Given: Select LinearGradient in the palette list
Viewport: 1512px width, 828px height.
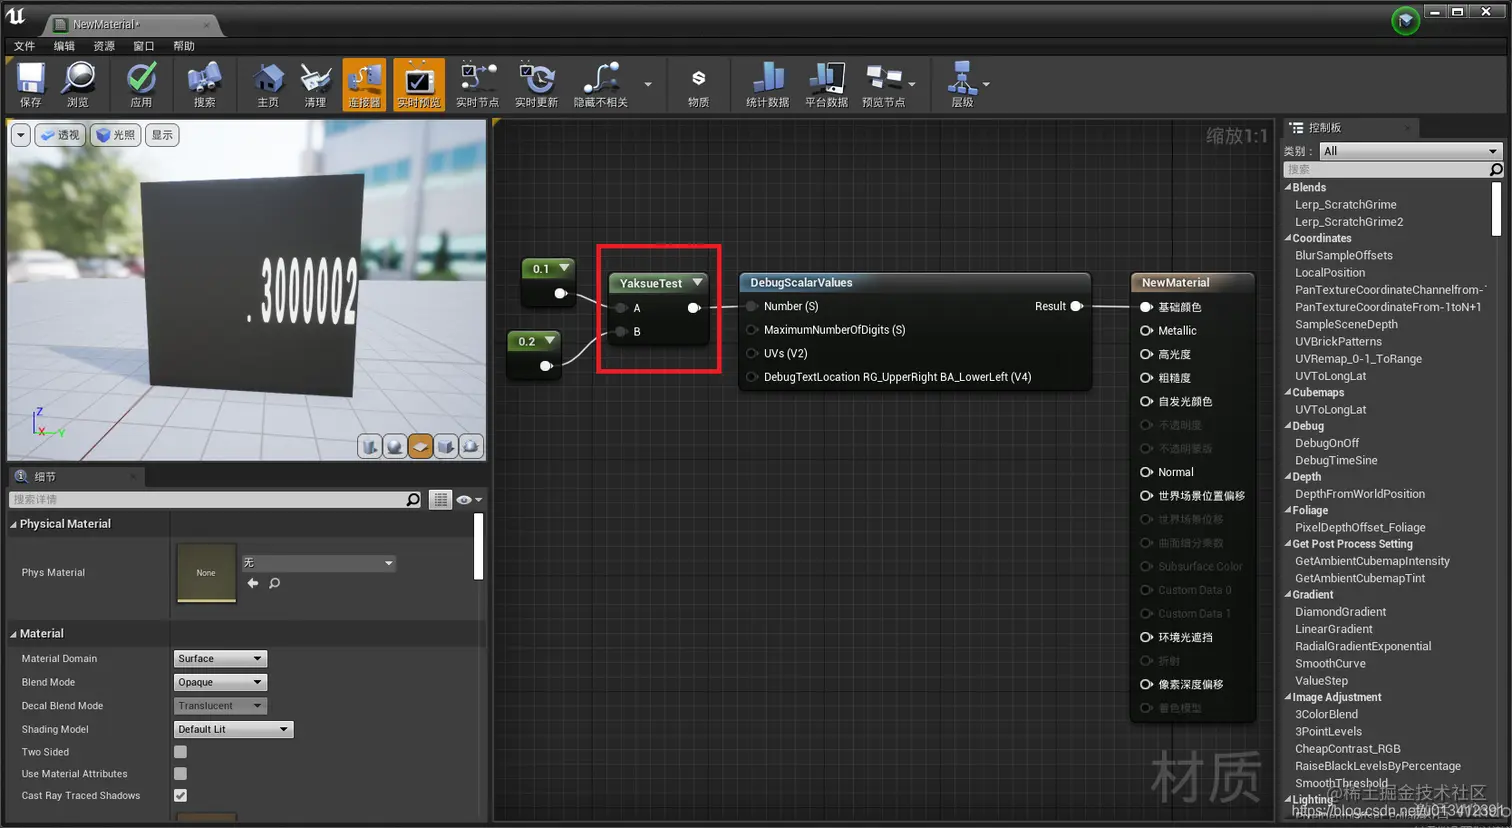Looking at the screenshot, I should pos(1333,629).
